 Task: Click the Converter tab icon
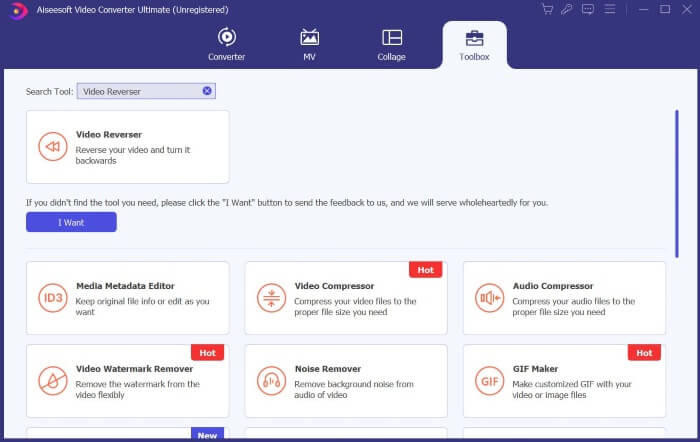(x=227, y=37)
